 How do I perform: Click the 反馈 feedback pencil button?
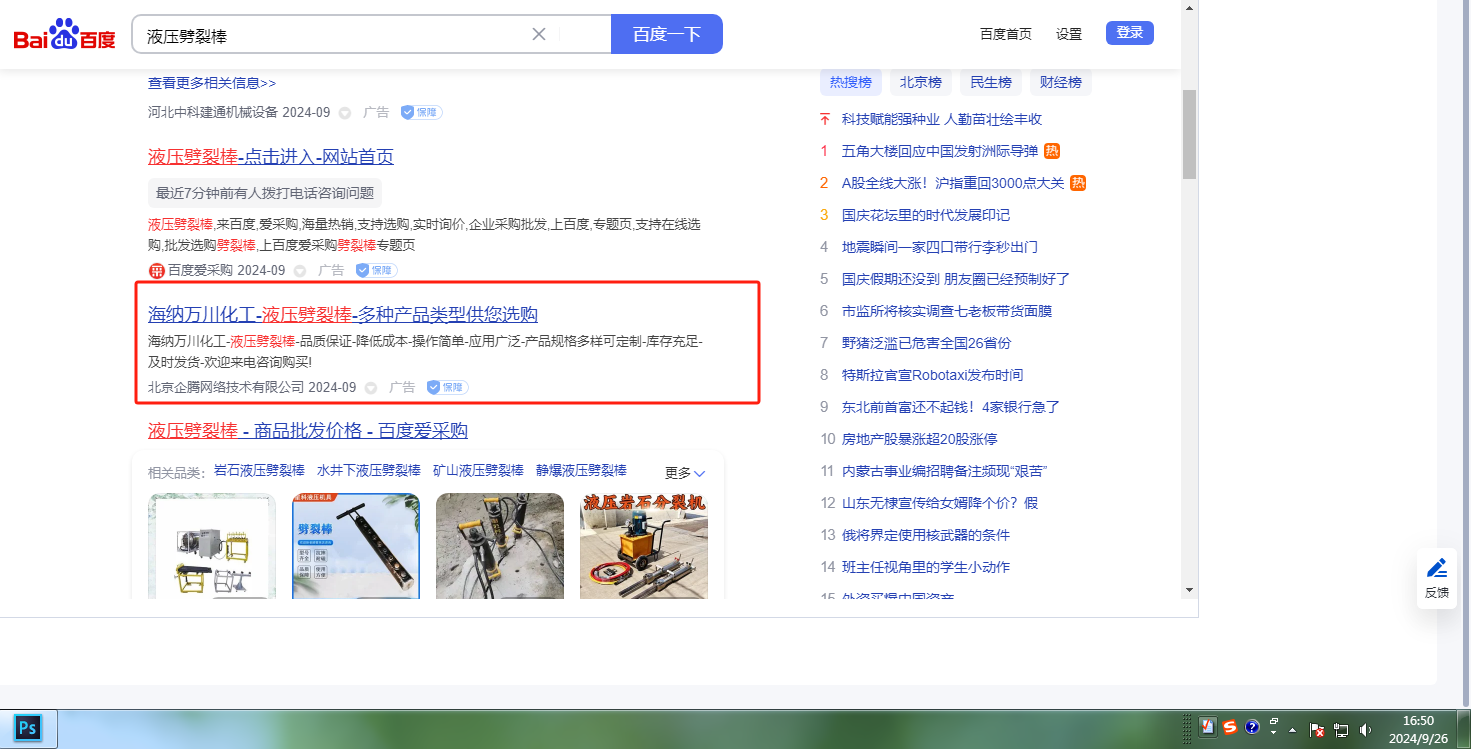click(x=1437, y=578)
